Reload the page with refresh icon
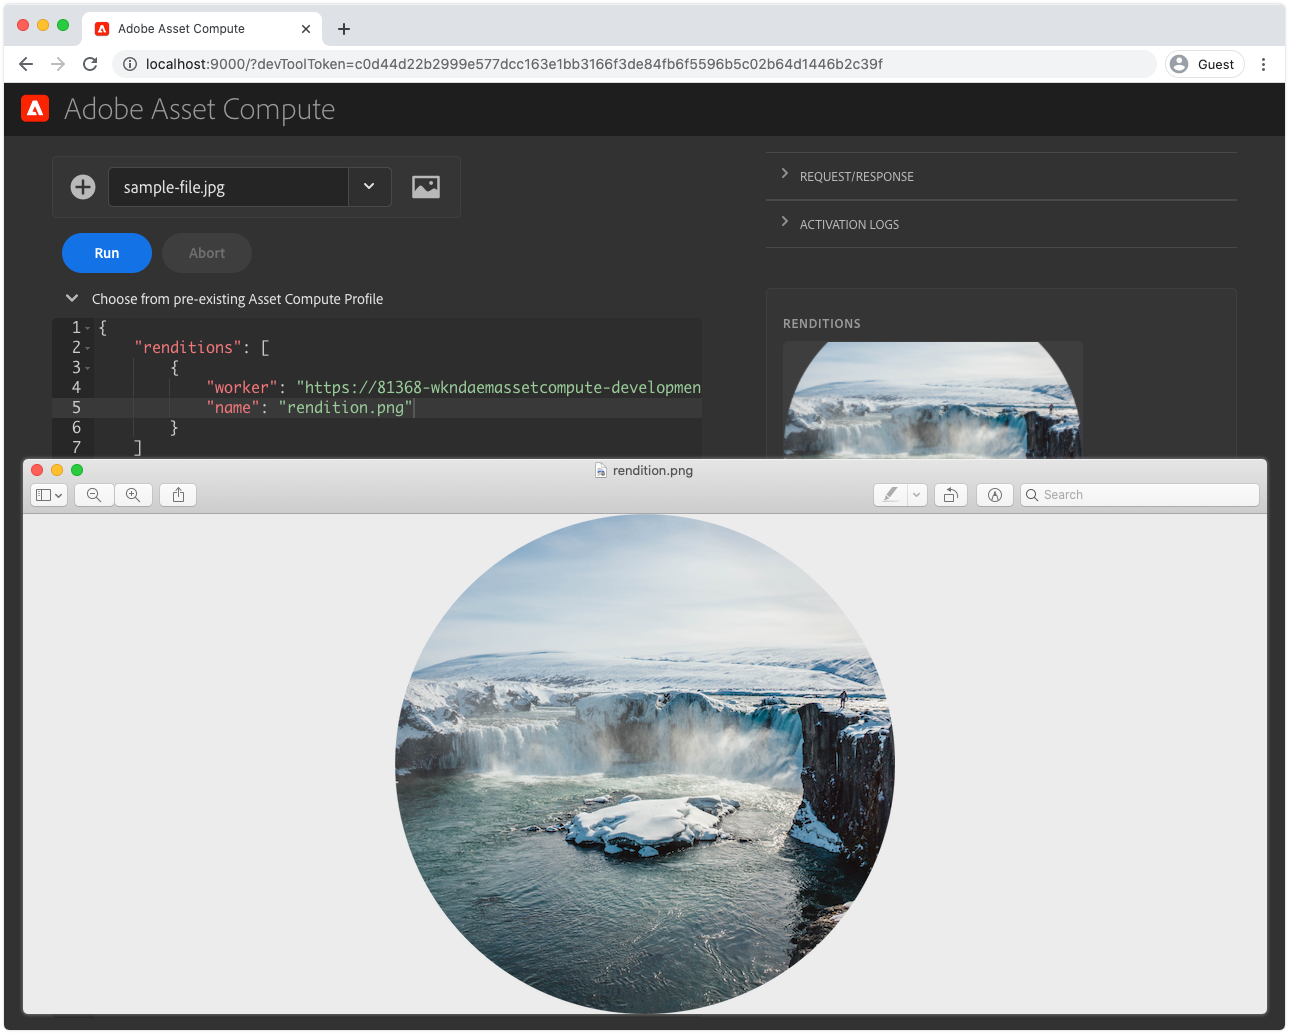Image resolution: width=1289 pixels, height=1034 pixels. (90, 64)
